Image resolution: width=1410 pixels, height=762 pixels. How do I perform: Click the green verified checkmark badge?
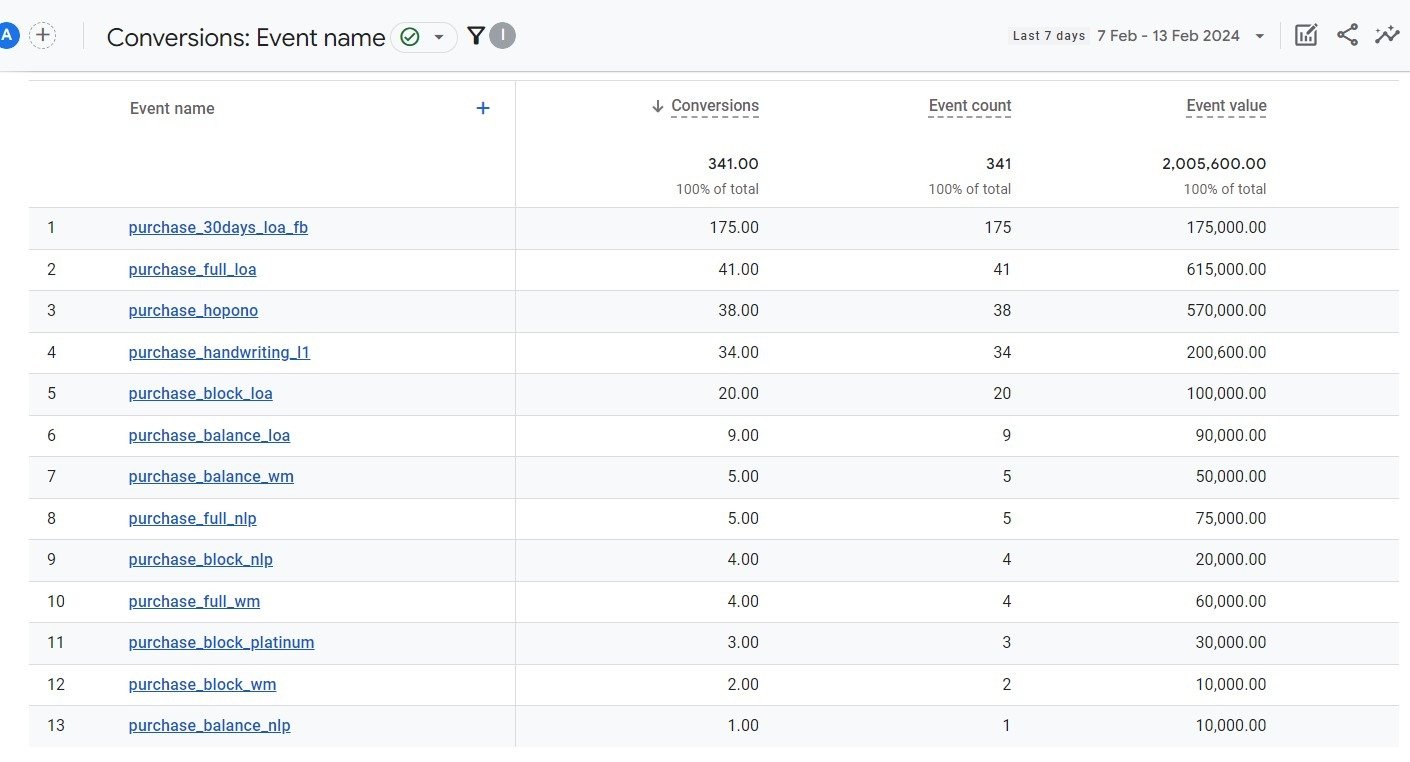tap(409, 36)
